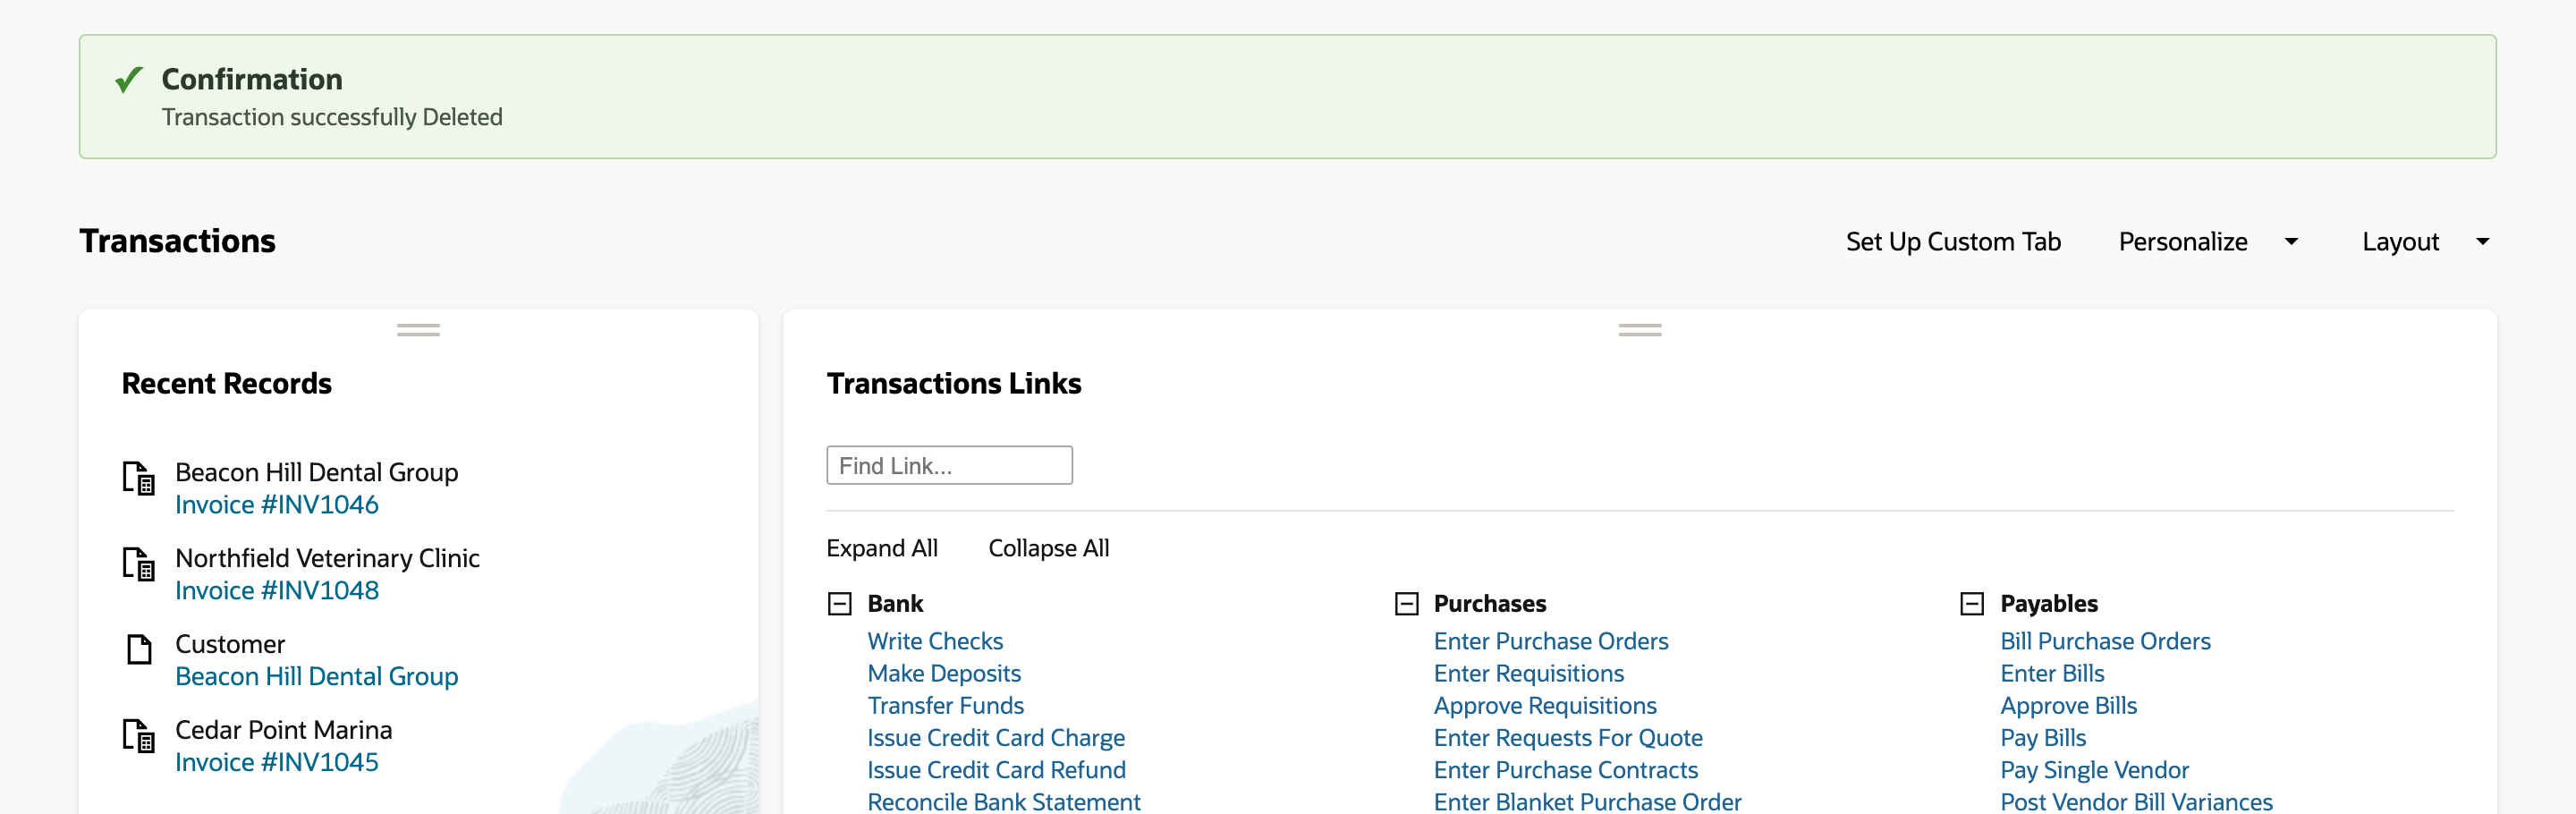Open Enter Blanket Purchase Order link
The height and width of the screenshot is (814, 2576).
pyautogui.click(x=1588, y=802)
